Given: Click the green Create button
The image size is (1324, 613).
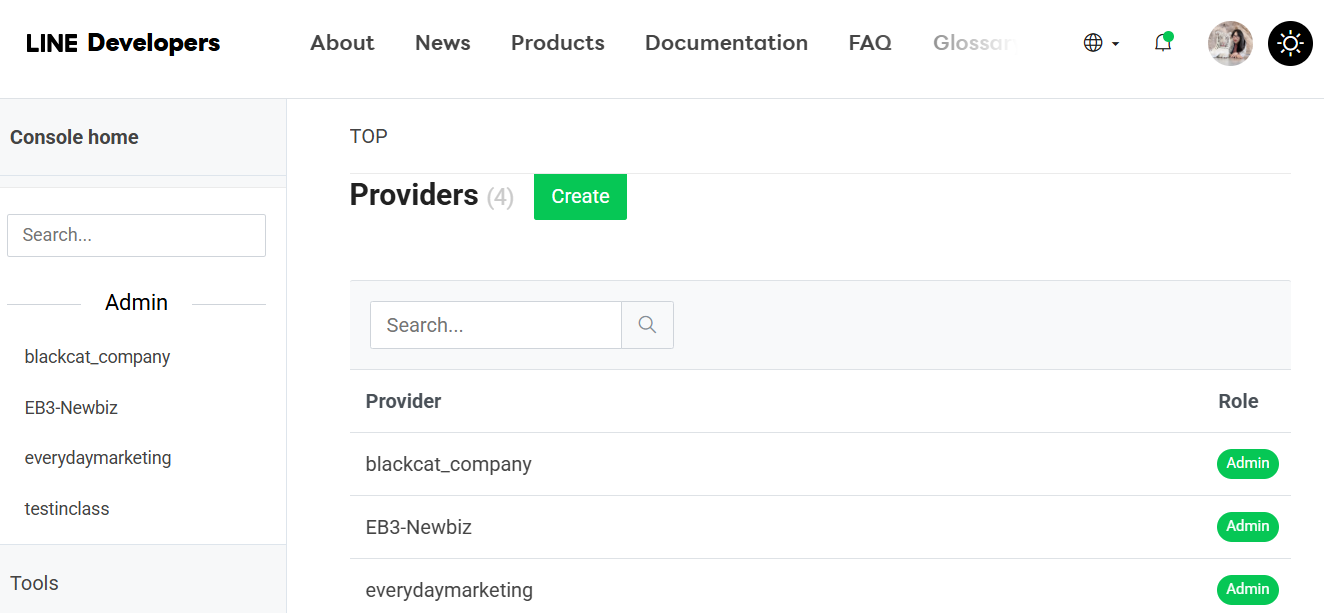Looking at the screenshot, I should tap(580, 196).
